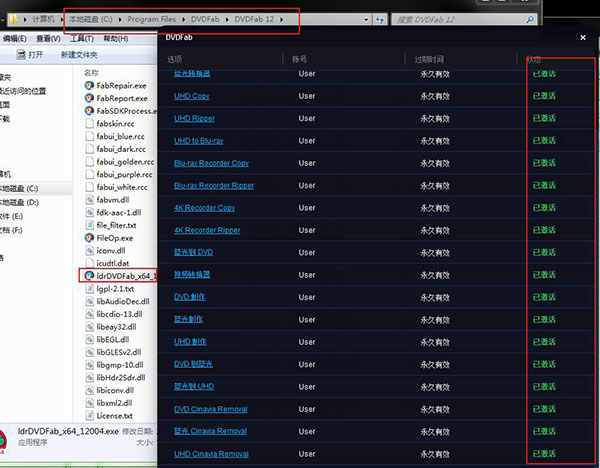Select the lgpl-2.1.txt file icon
600x468 pixels.
(x=90, y=289)
